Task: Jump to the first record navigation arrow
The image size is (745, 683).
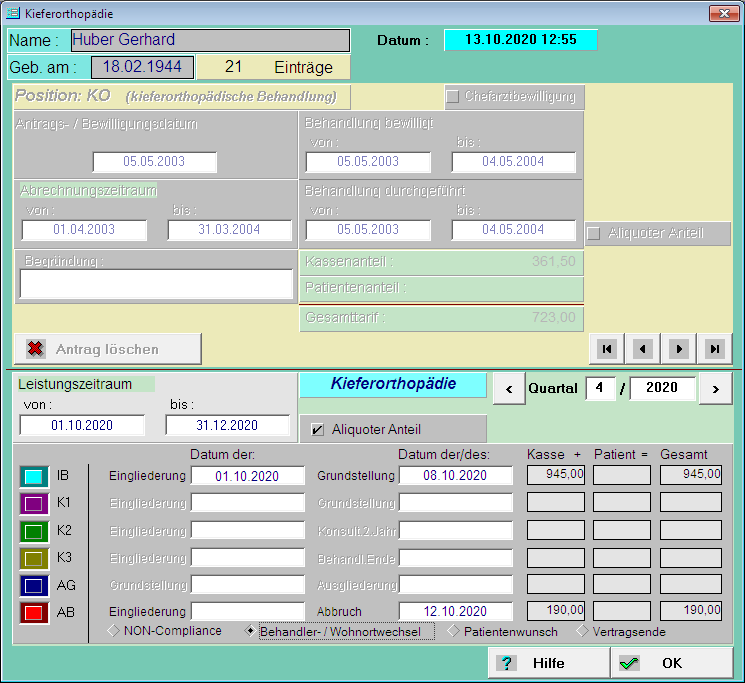Action: pyautogui.click(x=606, y=348)
